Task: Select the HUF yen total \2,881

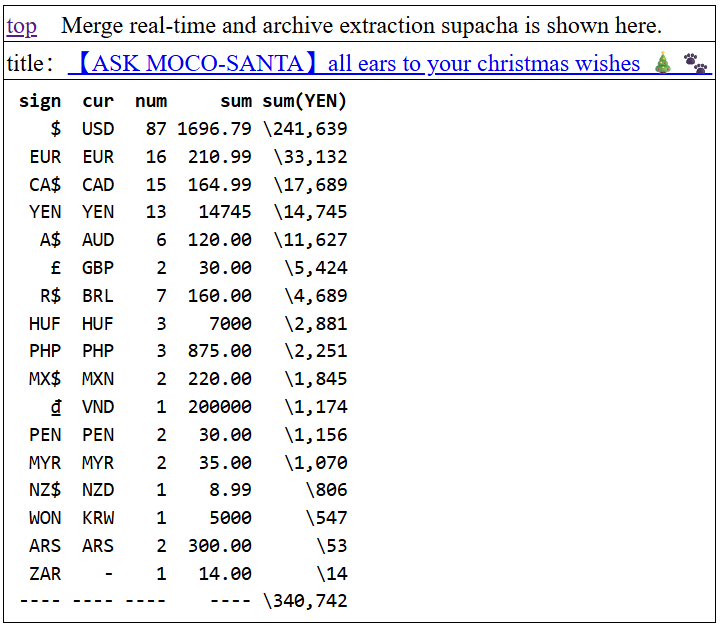Action: (x=316, y=324)
